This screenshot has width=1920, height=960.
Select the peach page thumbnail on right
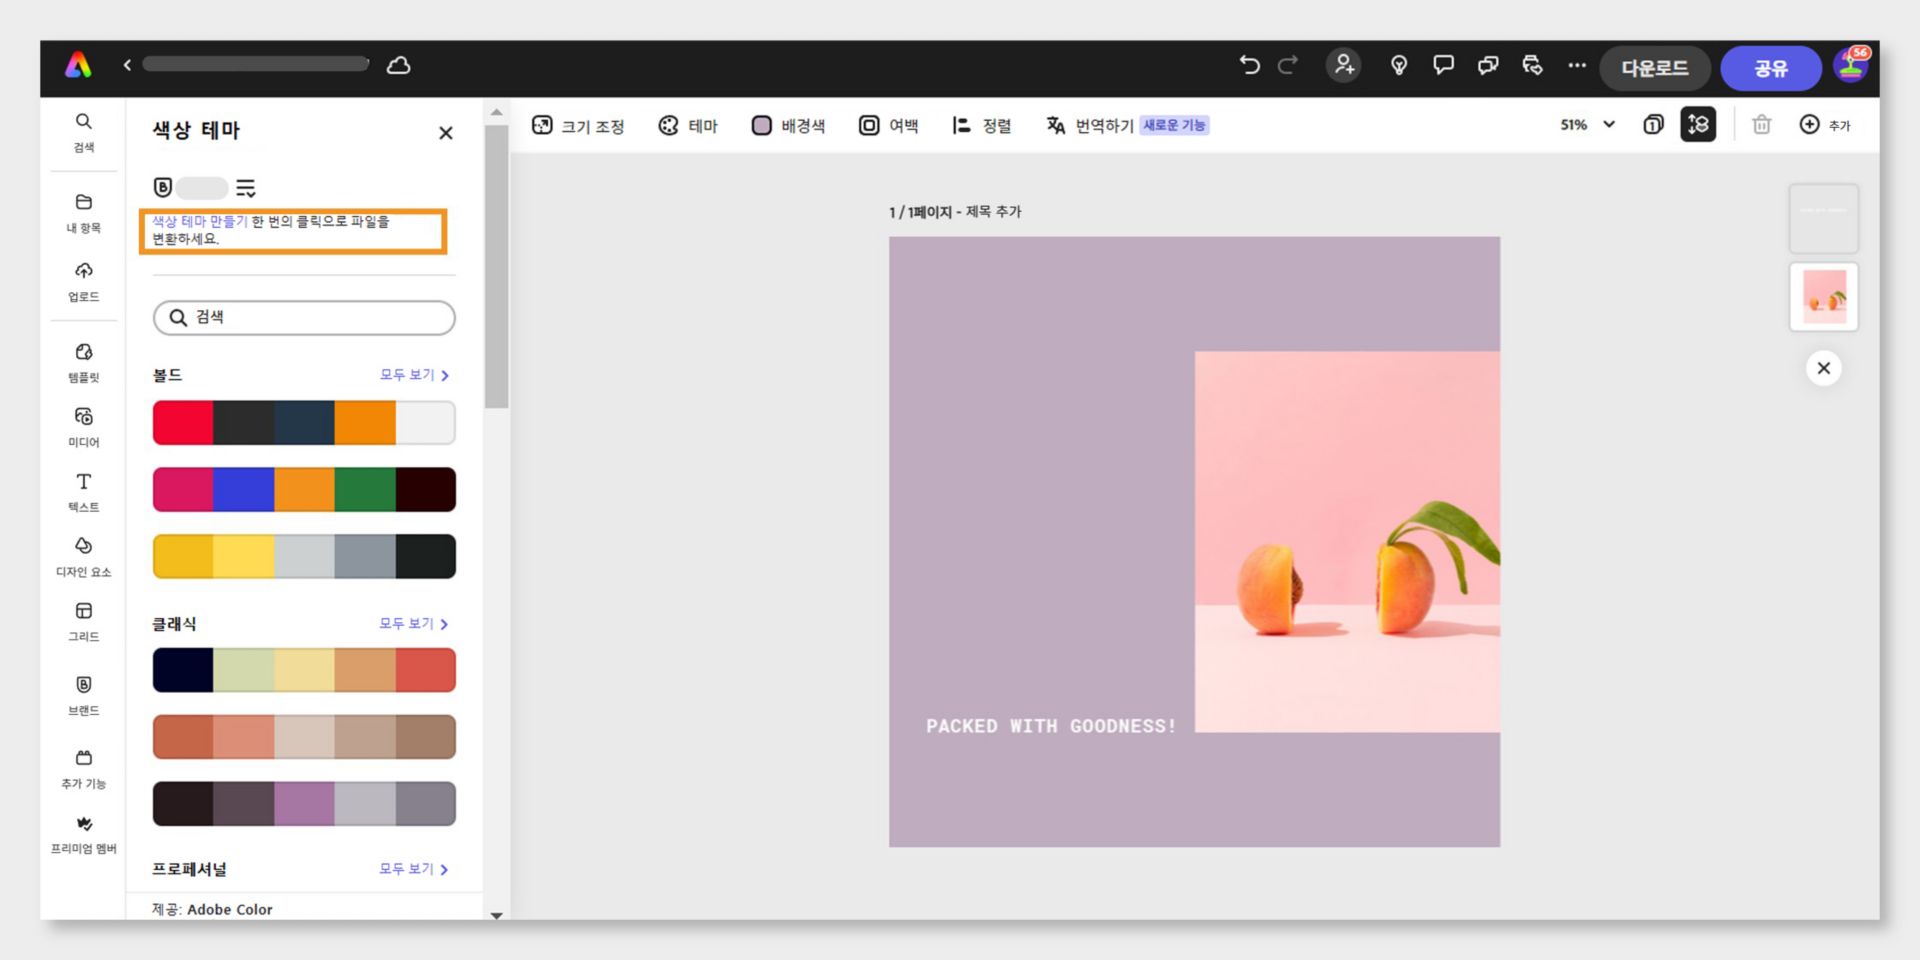[1824, 297]
